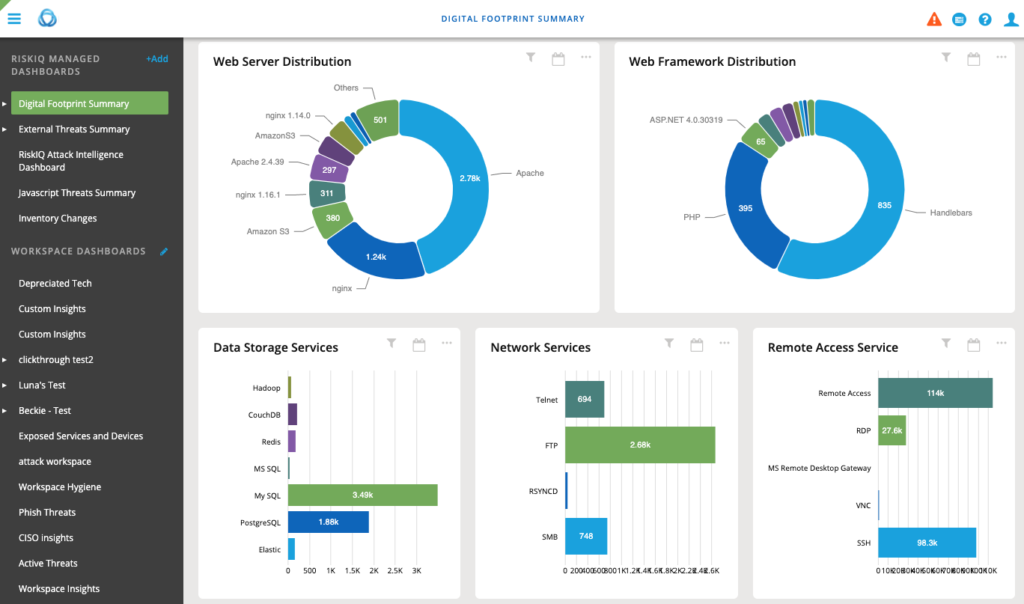The image size is (1024, 604).
Task: Click the My SQL 3.49k bar
Action: click(x=362, y=495)
